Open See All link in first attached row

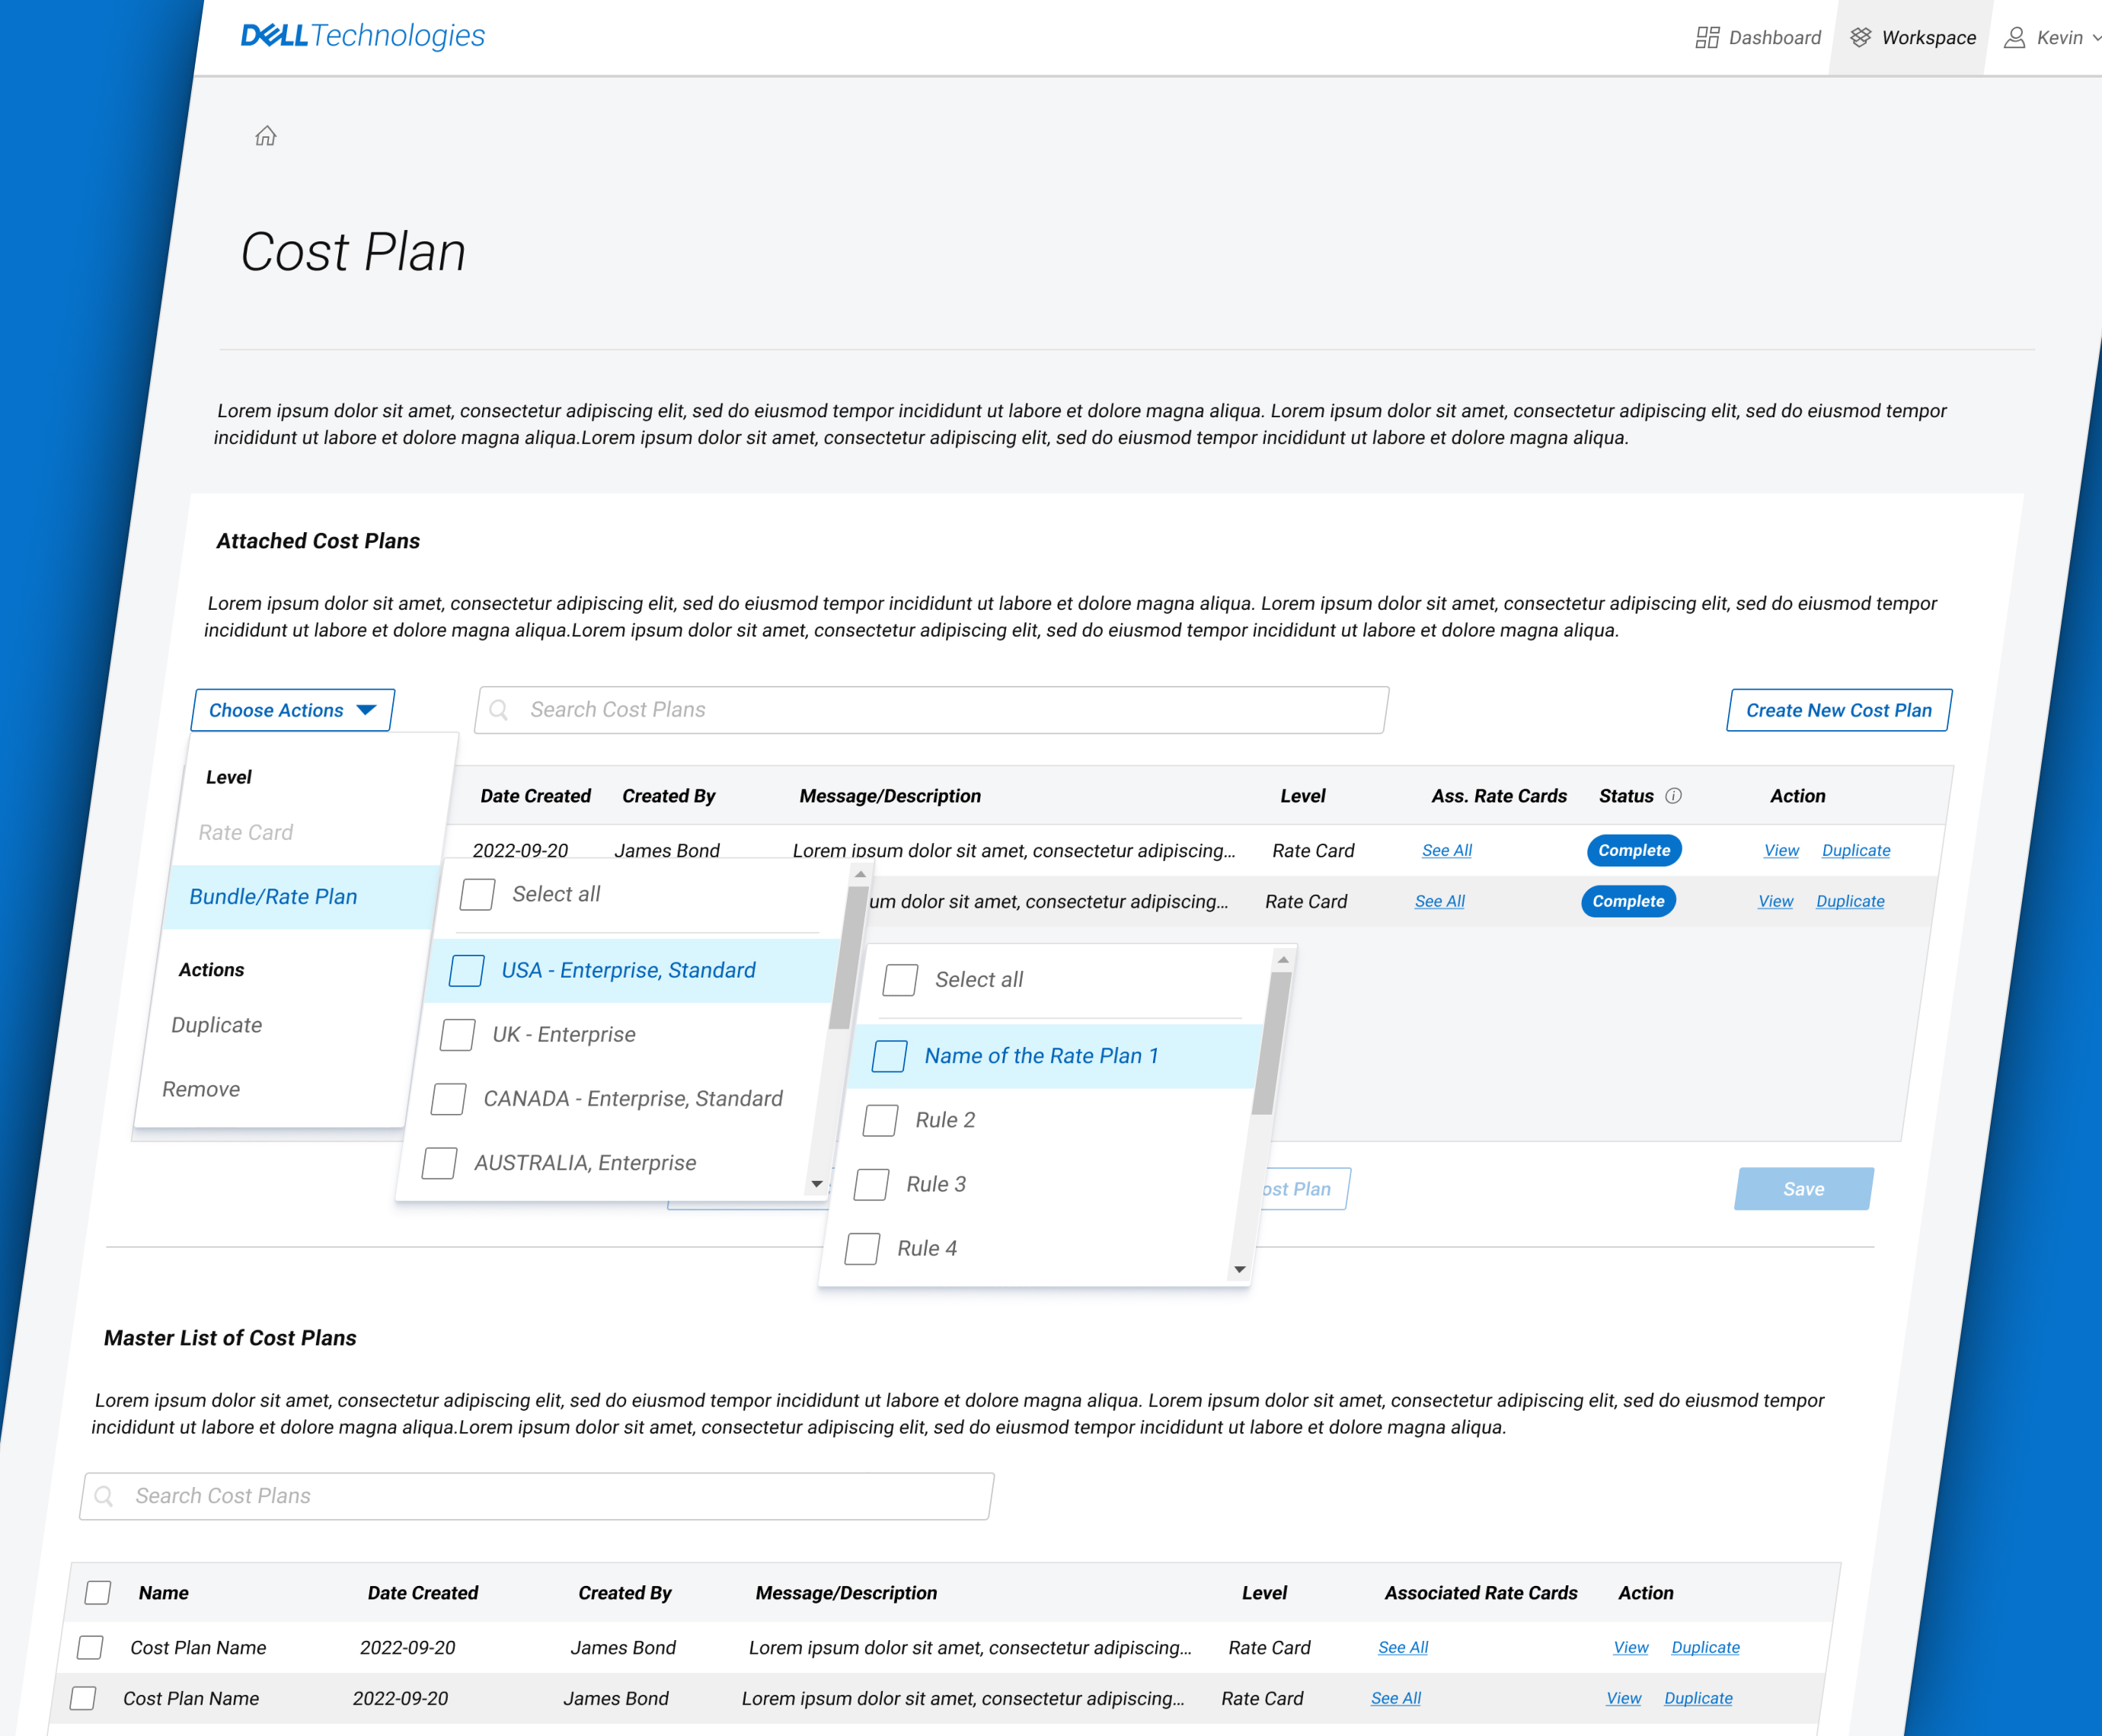1446,850
